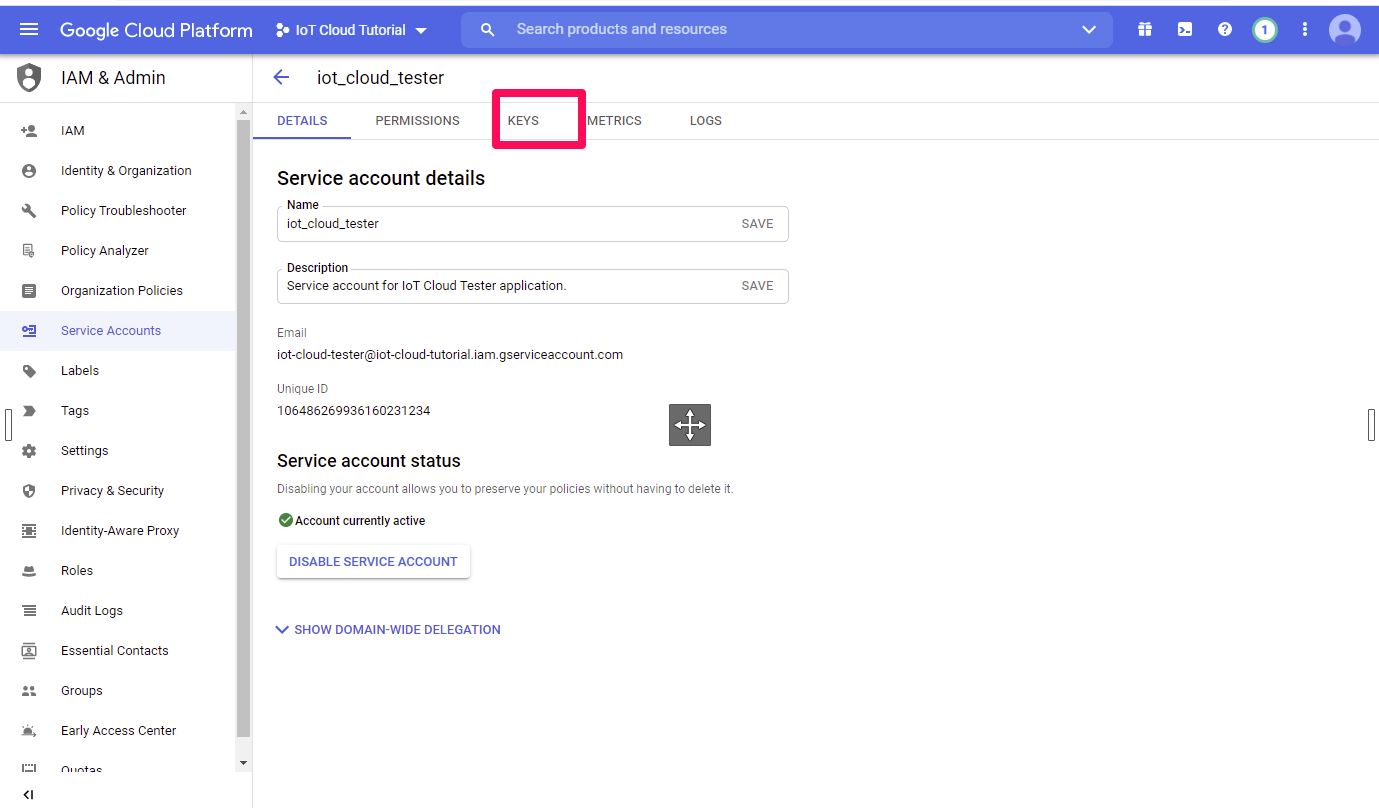Open the Keys tab
Viewport: 1379px width, 808px height.
pos(523,121)
